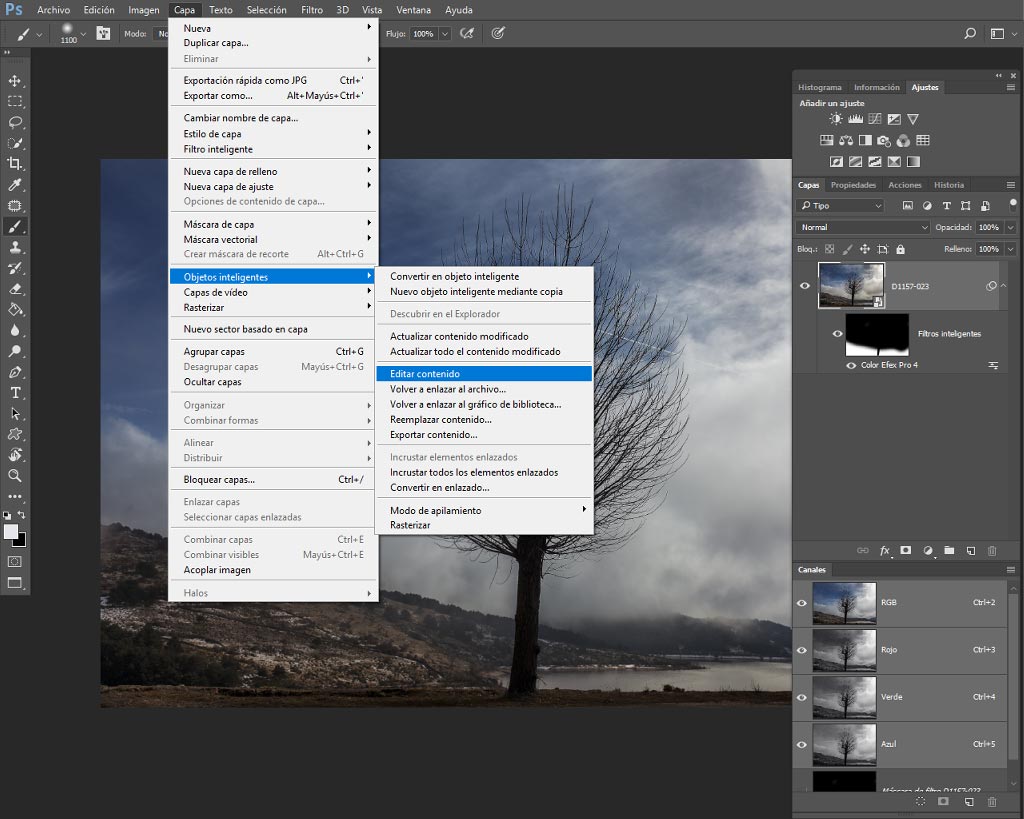Image resolution: width=1024 pixels, height=819 pixels.
Task: Toggle visibility of Color Efex Pro 4
Action: [851, 366]
